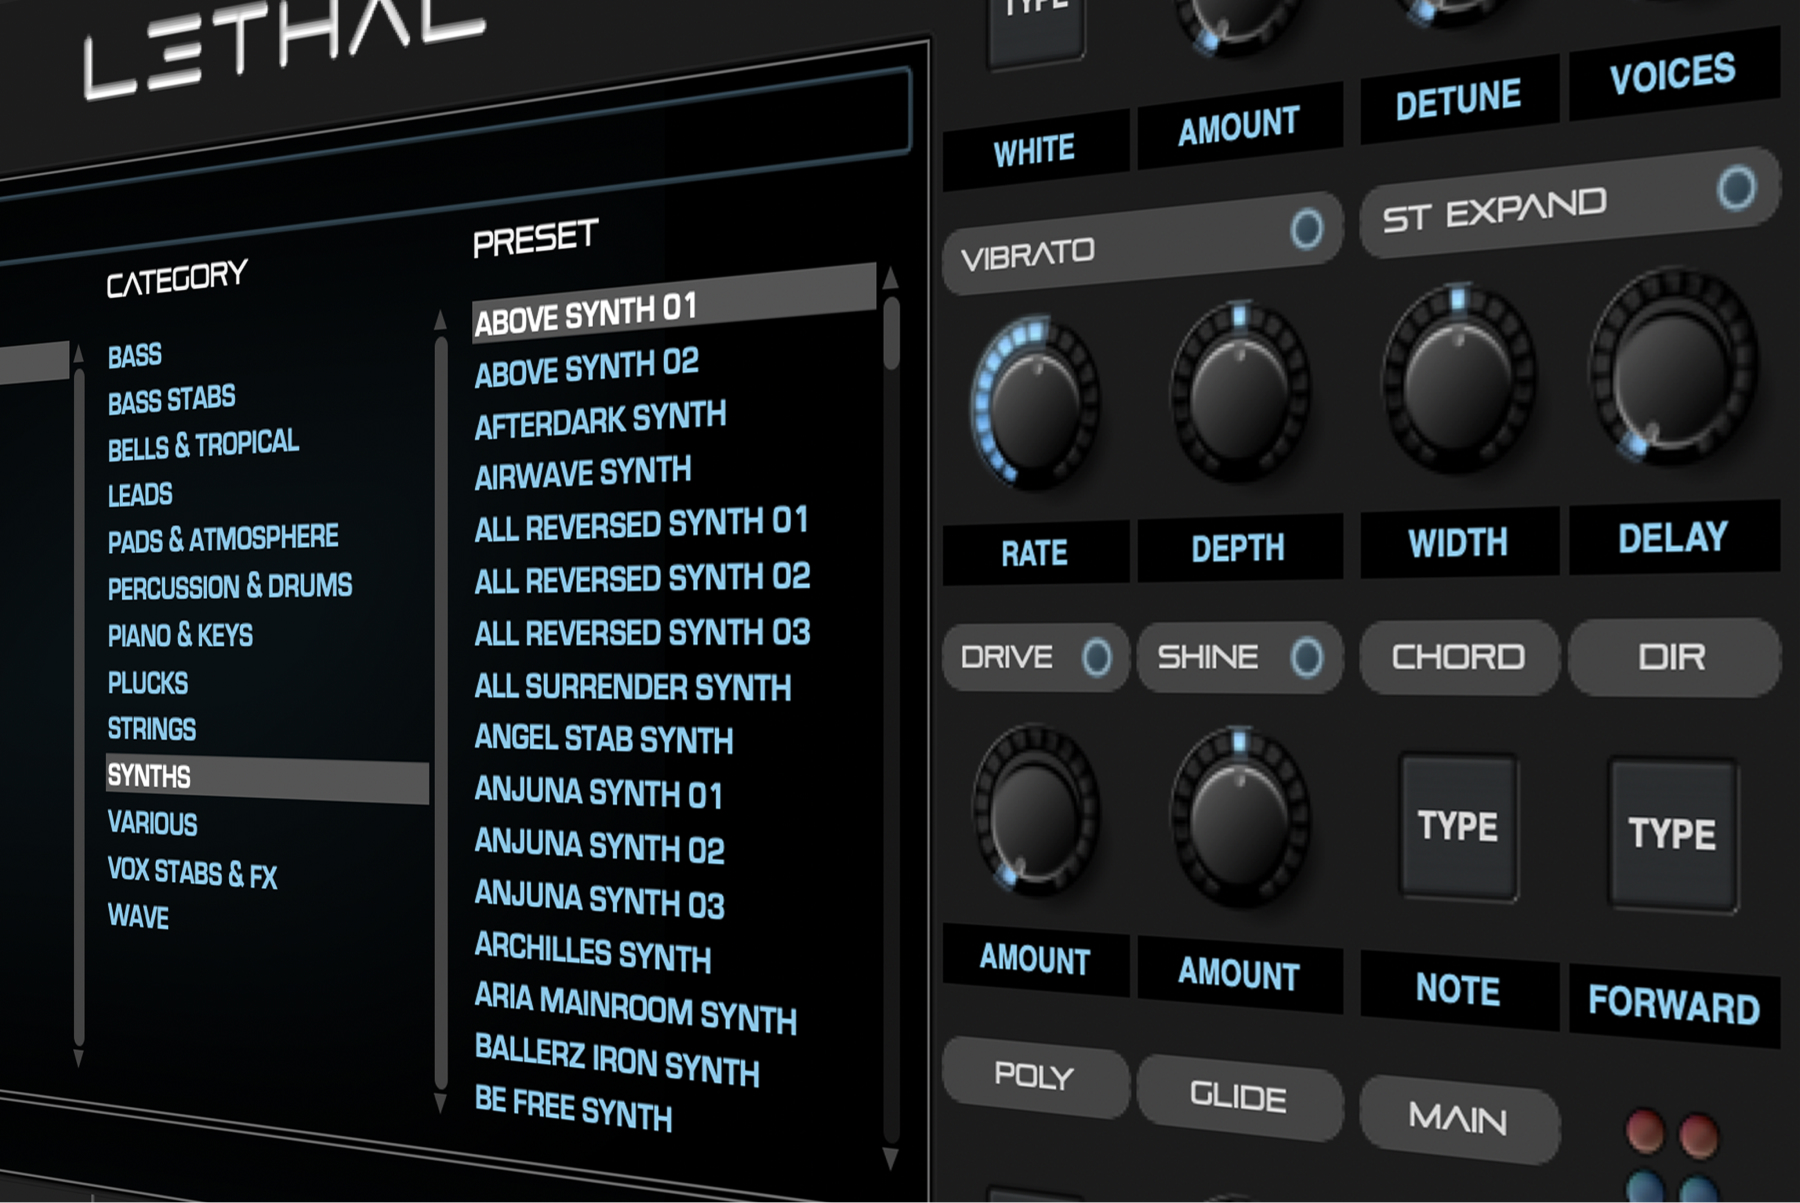Enable the ST Expand toggle
Image resolution: width=1800 pixels, height=1203 pixels.
(x=1737, y=187)
